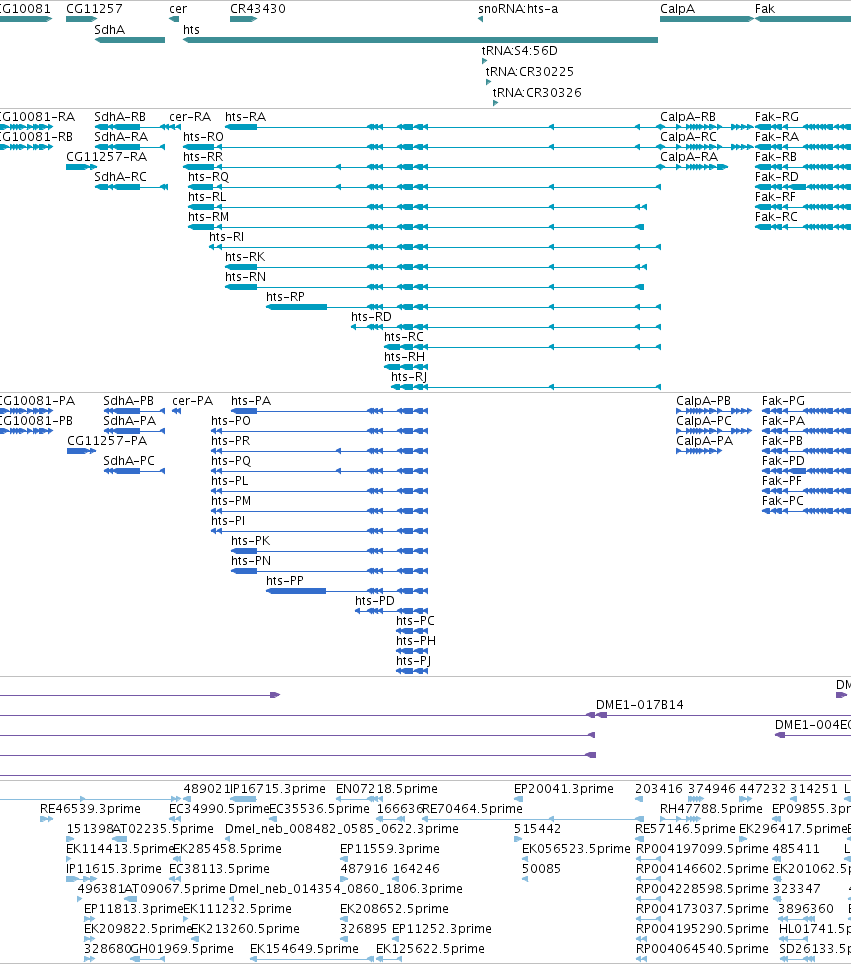Click the tRNA:CR30326 label

[537, 92]
